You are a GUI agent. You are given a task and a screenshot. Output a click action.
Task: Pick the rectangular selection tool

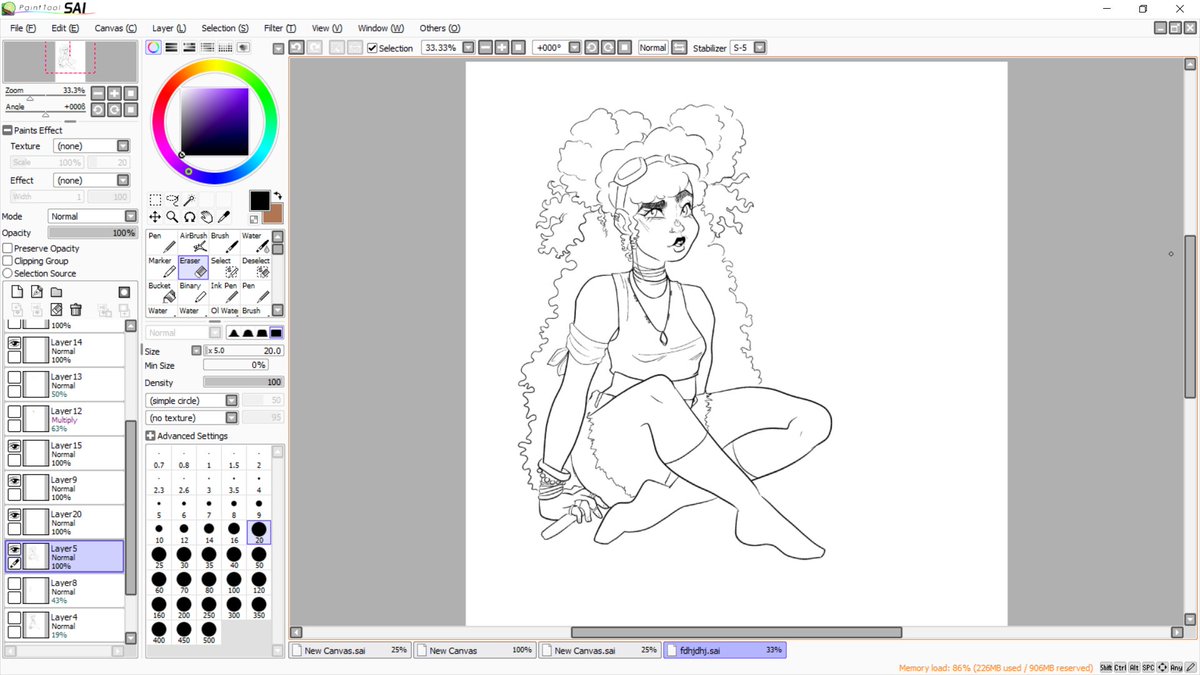click(x=155, y=201)
